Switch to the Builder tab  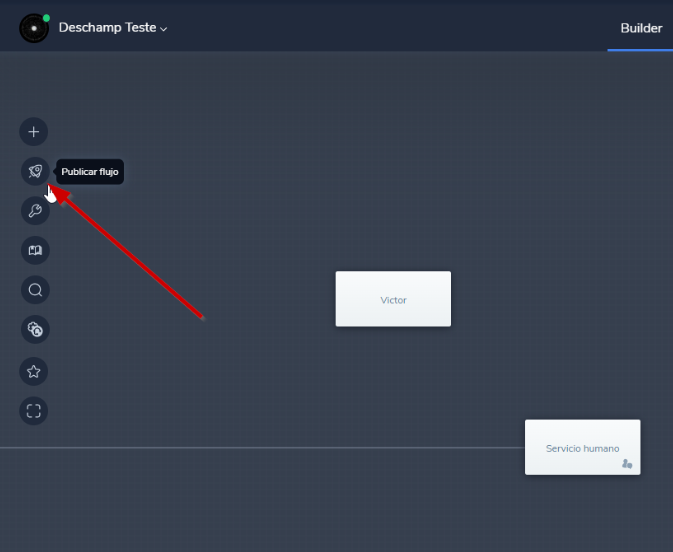click(641, 28)
